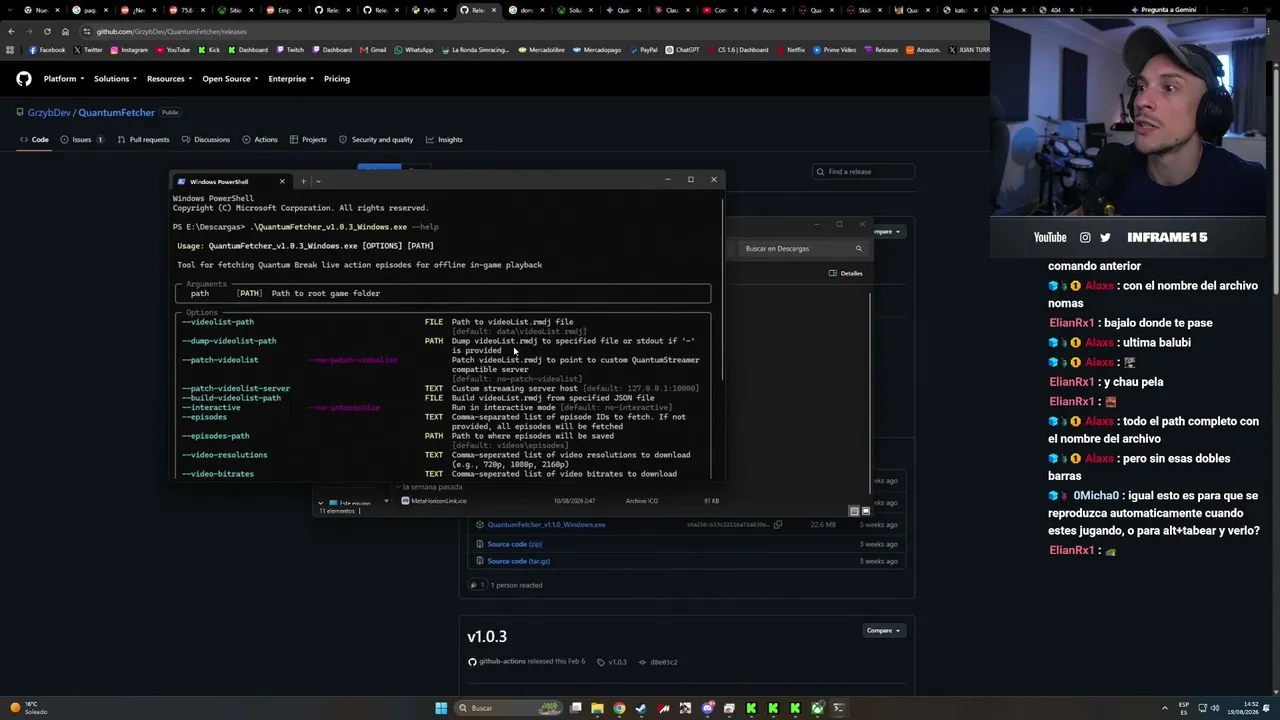This screenshot has height=720, width=1280.
Task: Open the browser tab search dropdown
Action: point(11,10)
